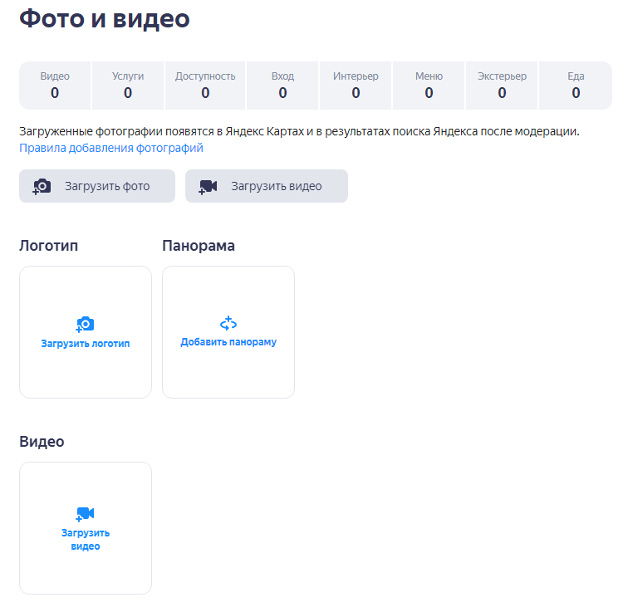Click the camera icon on Загрузить фото button
628x608 pixels.
click(42, 186)
